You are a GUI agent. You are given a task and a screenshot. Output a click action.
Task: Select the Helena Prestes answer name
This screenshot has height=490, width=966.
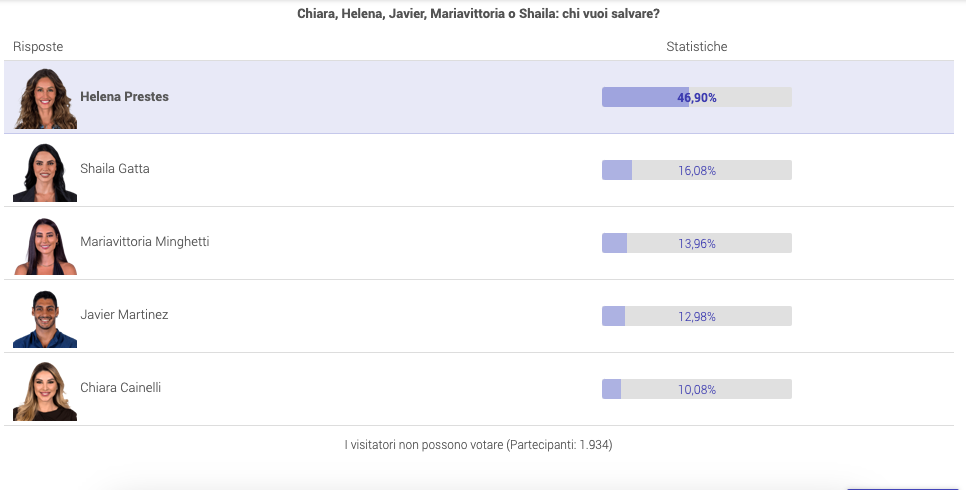tap(124, 97)
